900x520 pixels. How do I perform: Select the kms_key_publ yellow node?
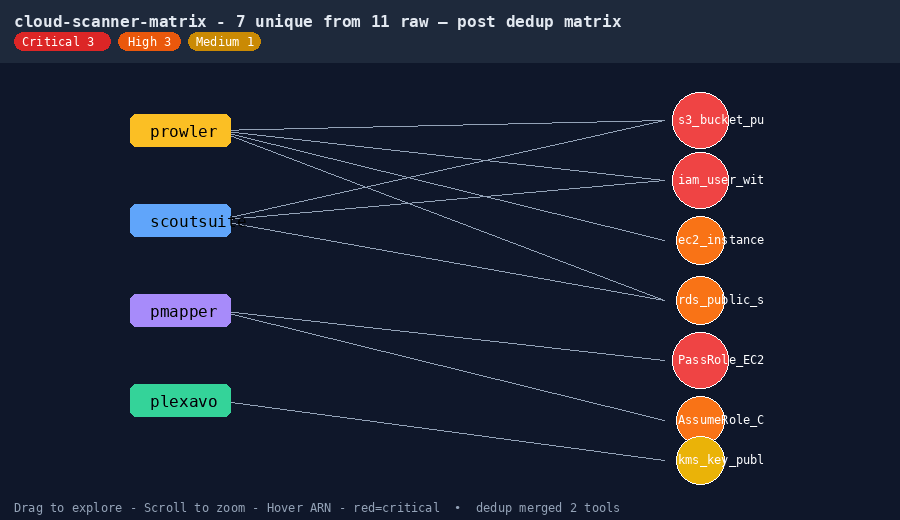click(x=700, y=460)
